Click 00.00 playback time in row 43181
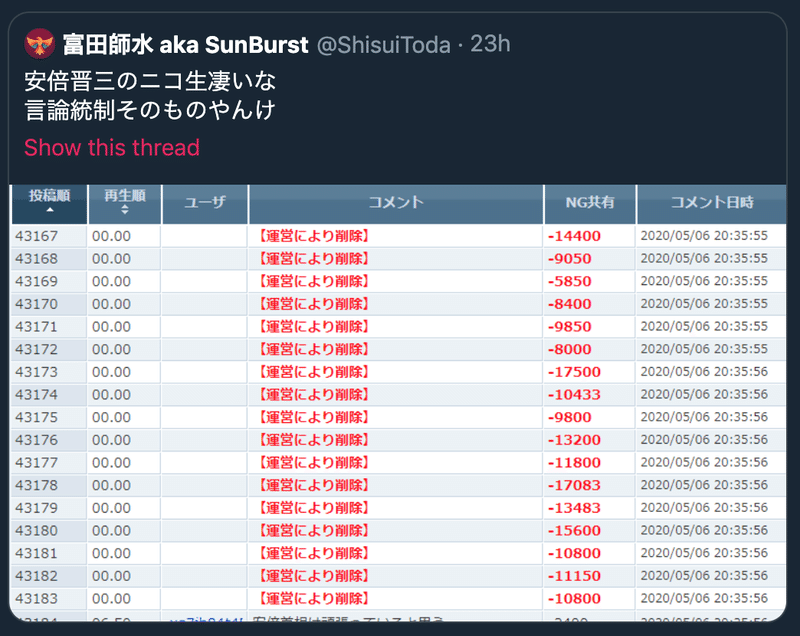This screenshot has height=636, width=800. click(111, 553)
